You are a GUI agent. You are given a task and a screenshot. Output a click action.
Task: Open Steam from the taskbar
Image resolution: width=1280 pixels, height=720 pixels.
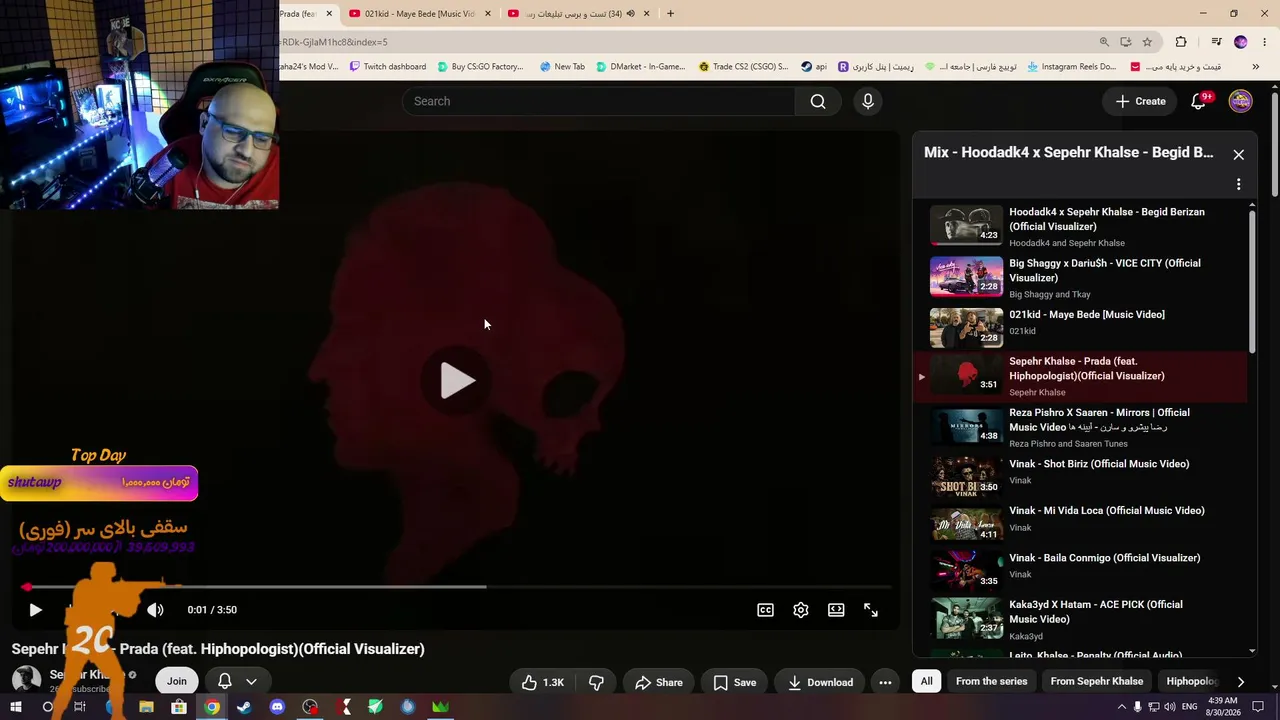click(x=244, y=707)
